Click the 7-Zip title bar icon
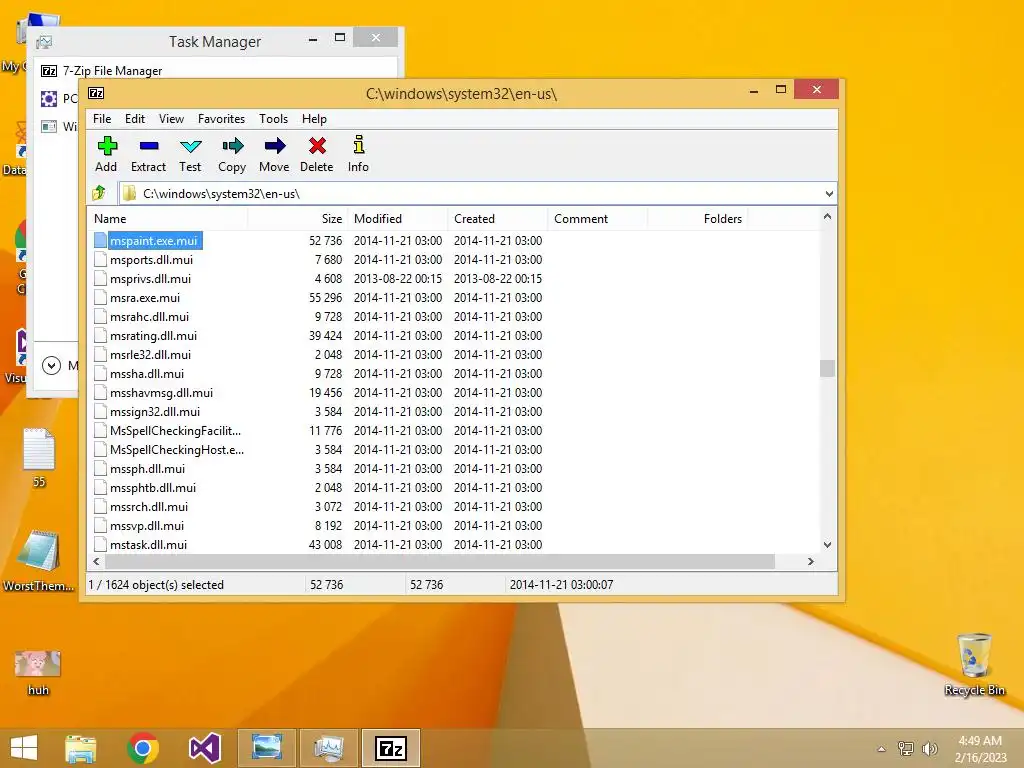Screen dimensions: 1024x768 [x=96, y=93]
